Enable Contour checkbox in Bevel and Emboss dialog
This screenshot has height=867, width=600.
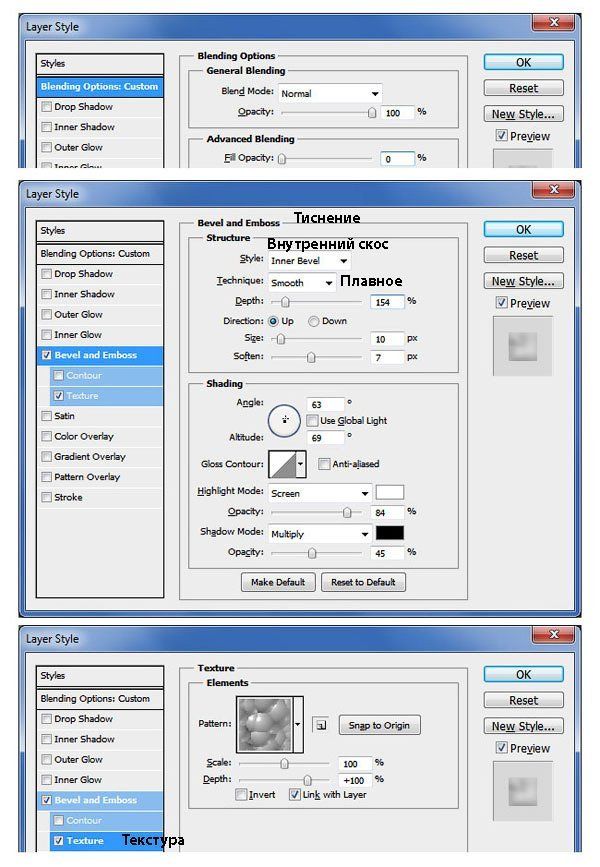tap(59, 375)
